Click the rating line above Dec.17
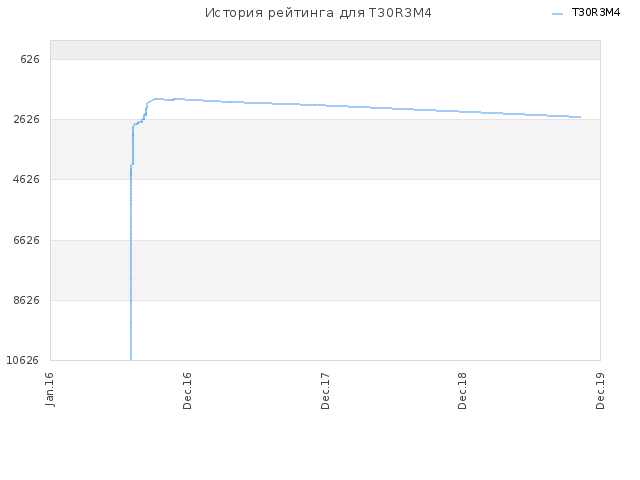Viewport: 640px width, 480px height. click(x=325, y=105)
